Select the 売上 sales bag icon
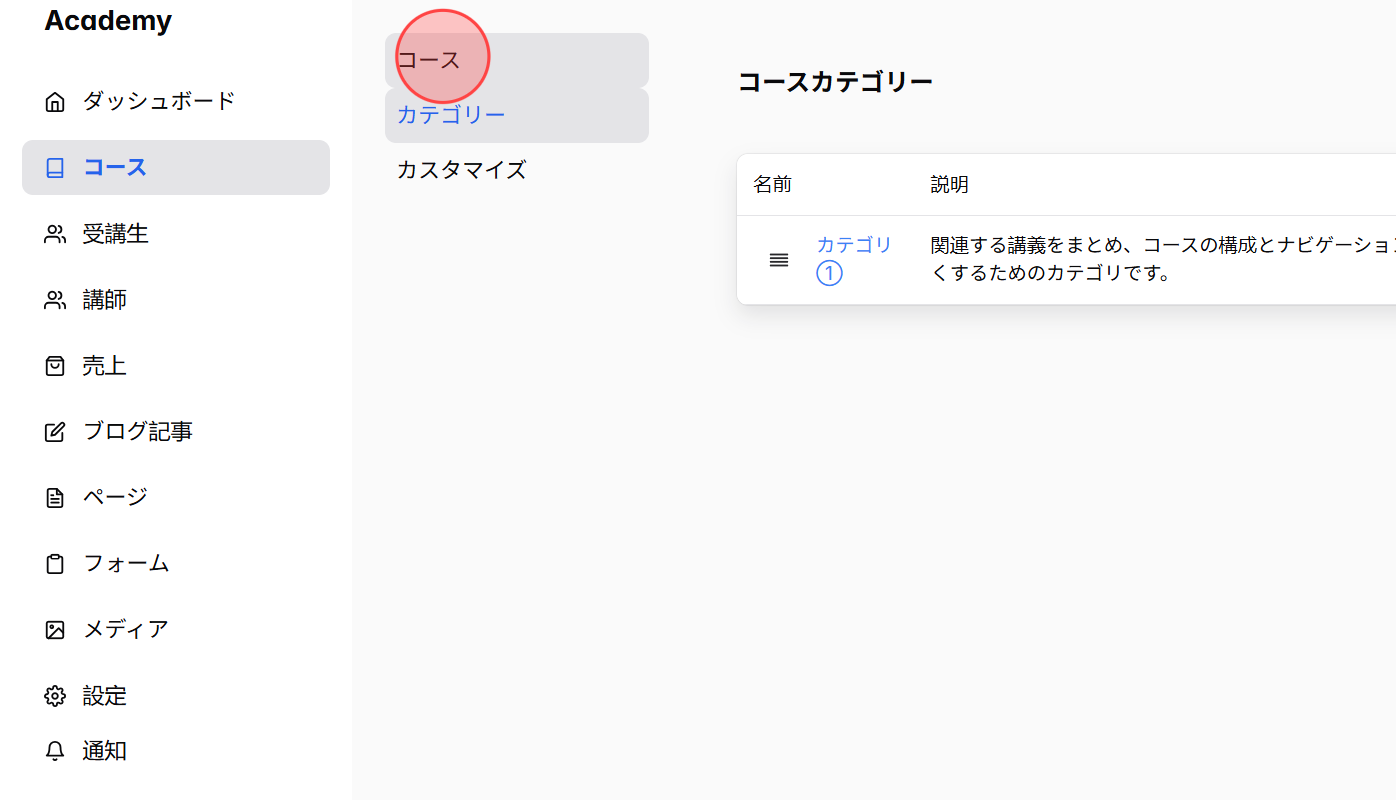 pyautogui.click(x=55, y=365)
